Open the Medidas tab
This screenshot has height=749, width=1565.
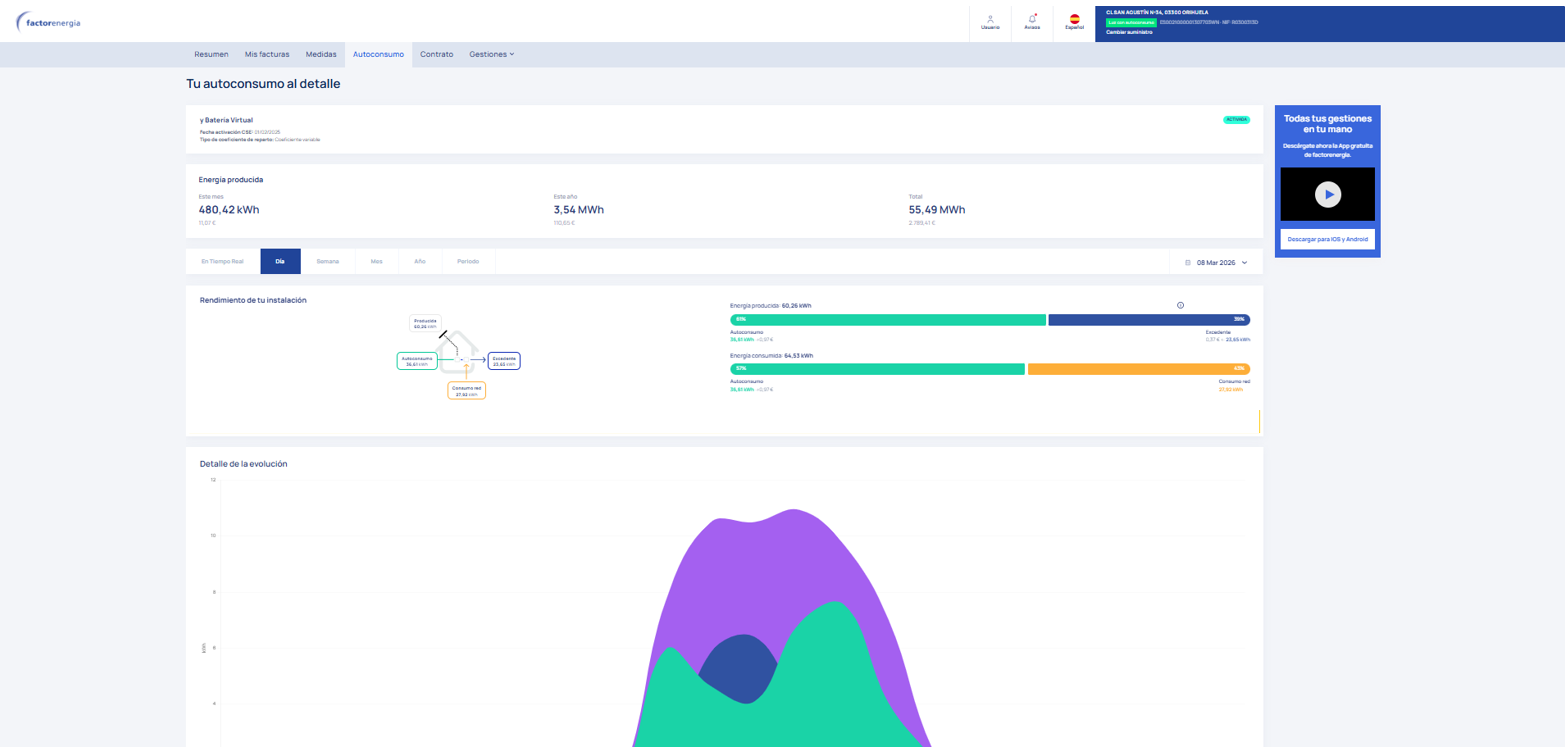321,54
